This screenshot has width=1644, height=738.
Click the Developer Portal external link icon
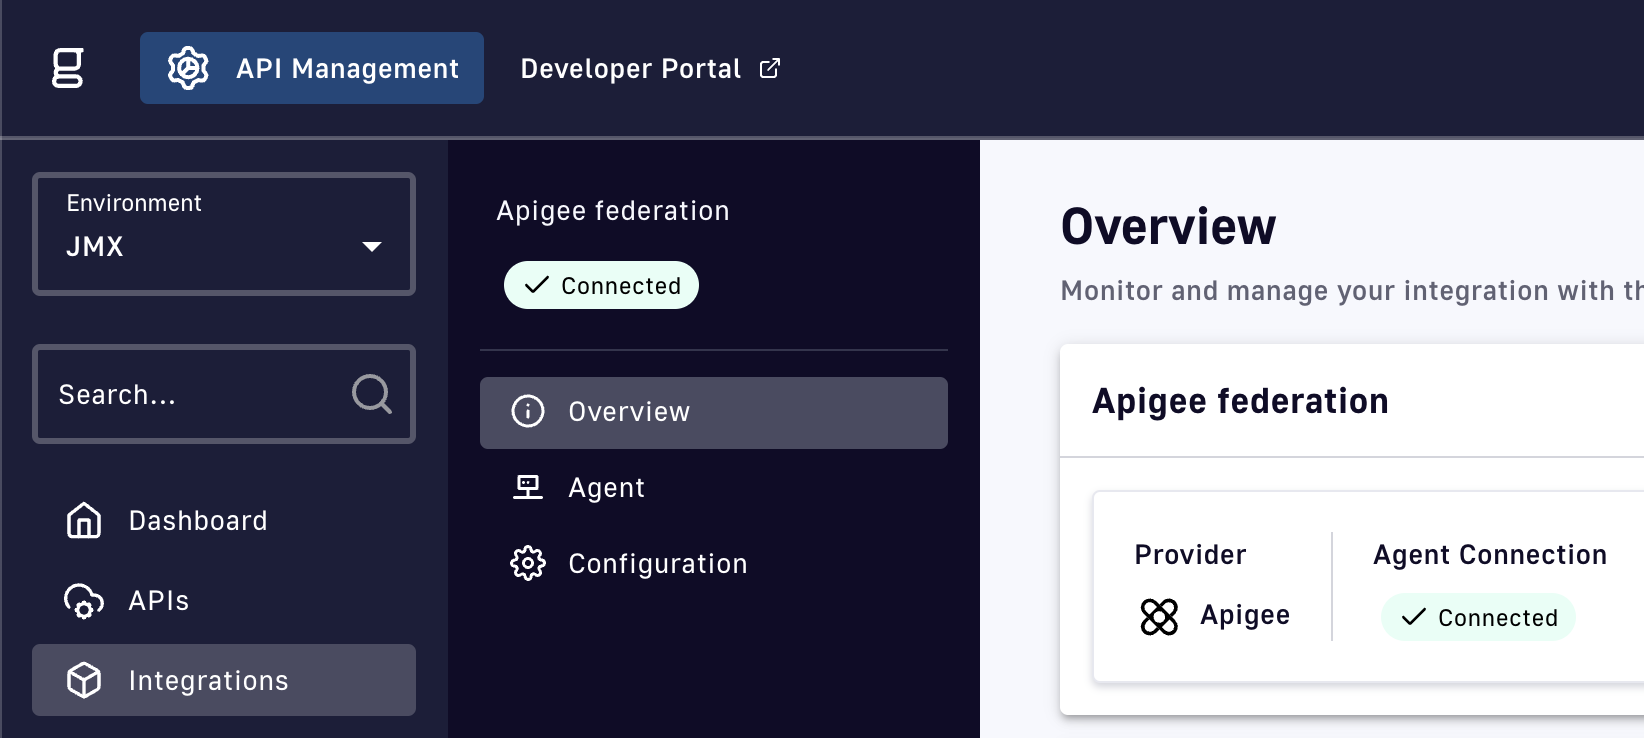tap(769, 68)
